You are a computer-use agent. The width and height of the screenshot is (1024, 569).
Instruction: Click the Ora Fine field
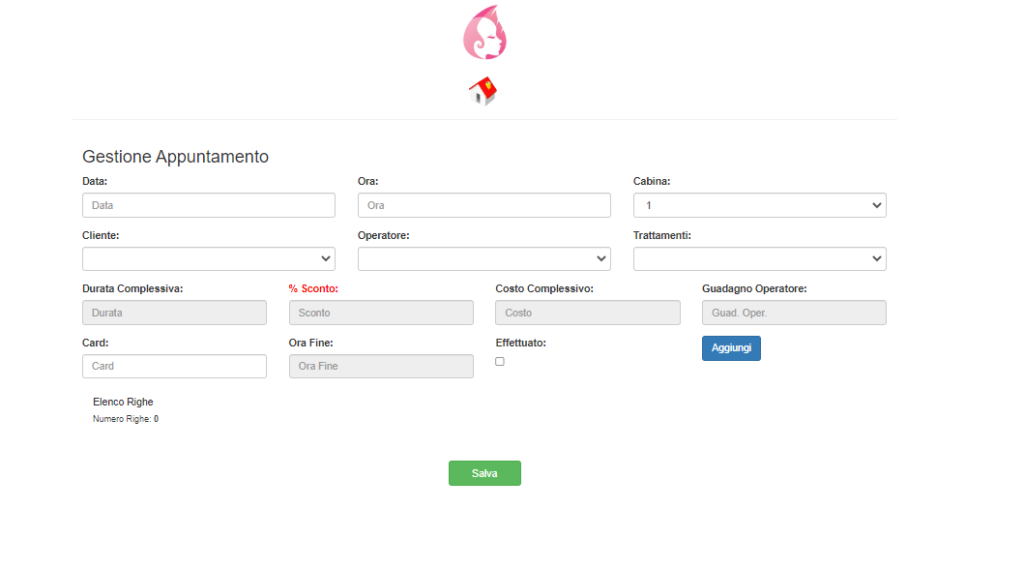381,366
